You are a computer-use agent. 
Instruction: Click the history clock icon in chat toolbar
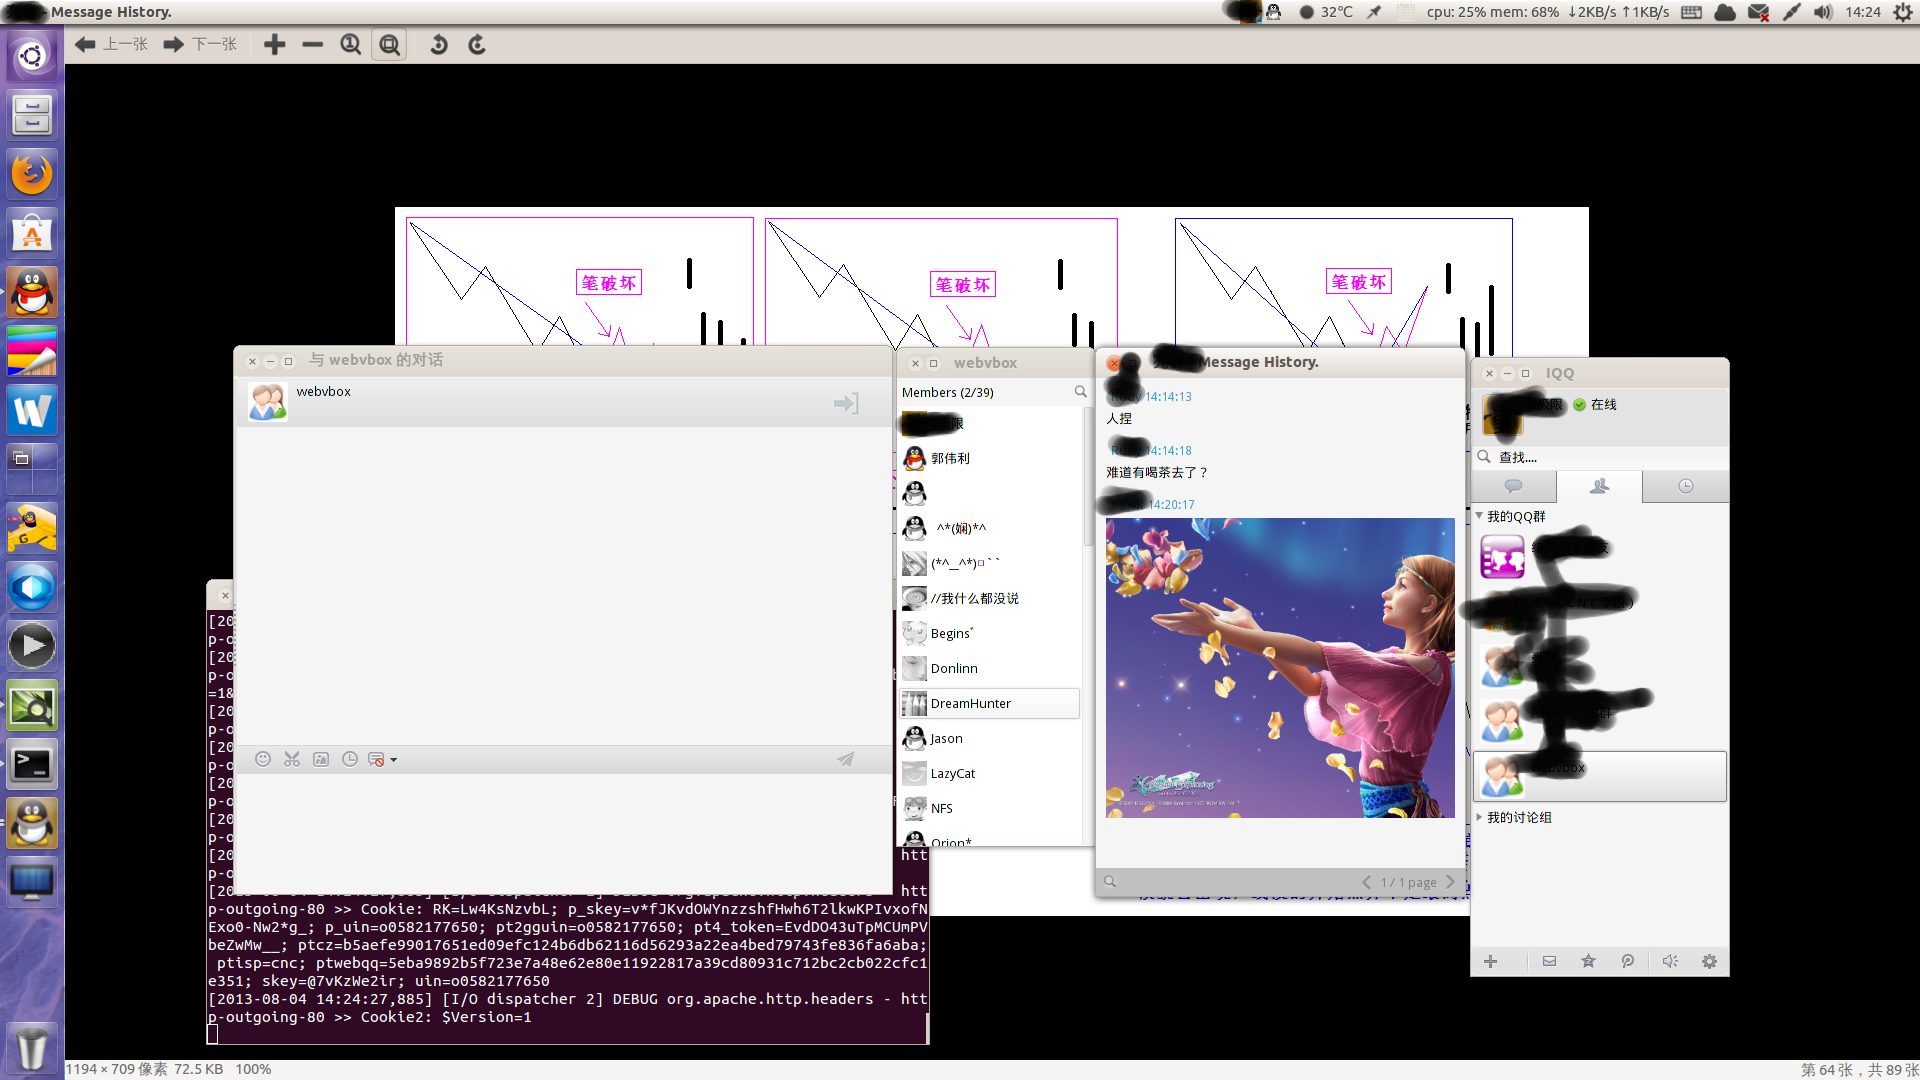coord(350,759)
